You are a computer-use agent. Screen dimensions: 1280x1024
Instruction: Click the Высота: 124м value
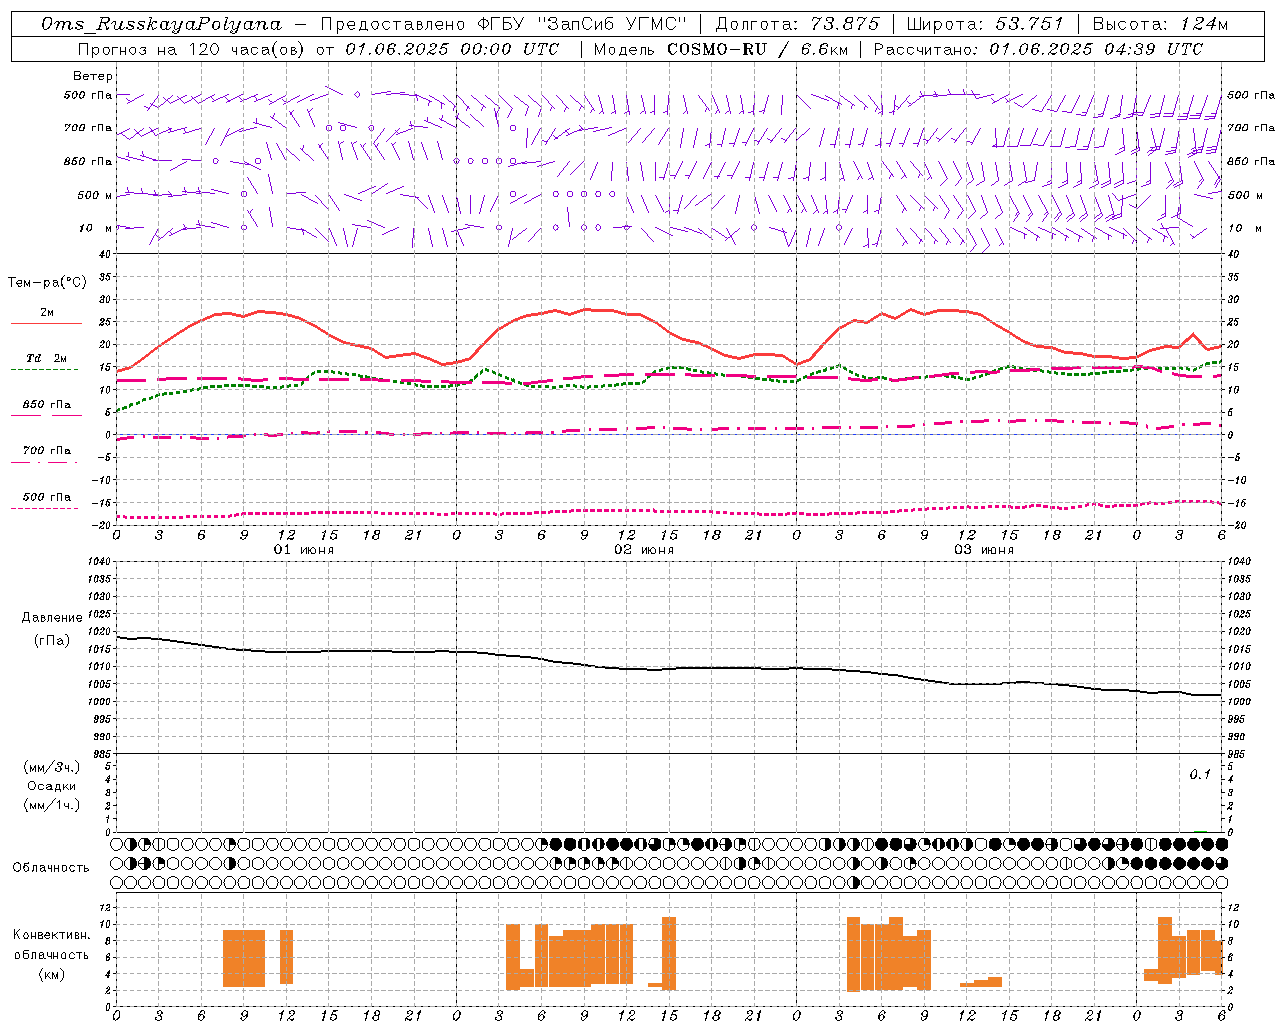point(1160,24)
